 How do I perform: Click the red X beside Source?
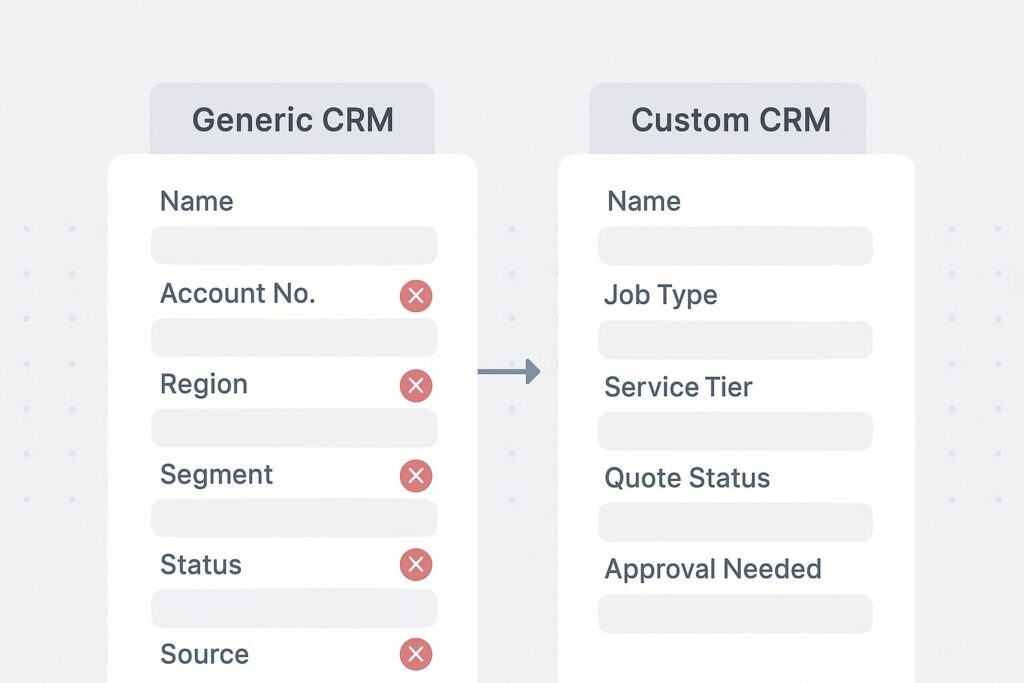[x=416, y=655]
